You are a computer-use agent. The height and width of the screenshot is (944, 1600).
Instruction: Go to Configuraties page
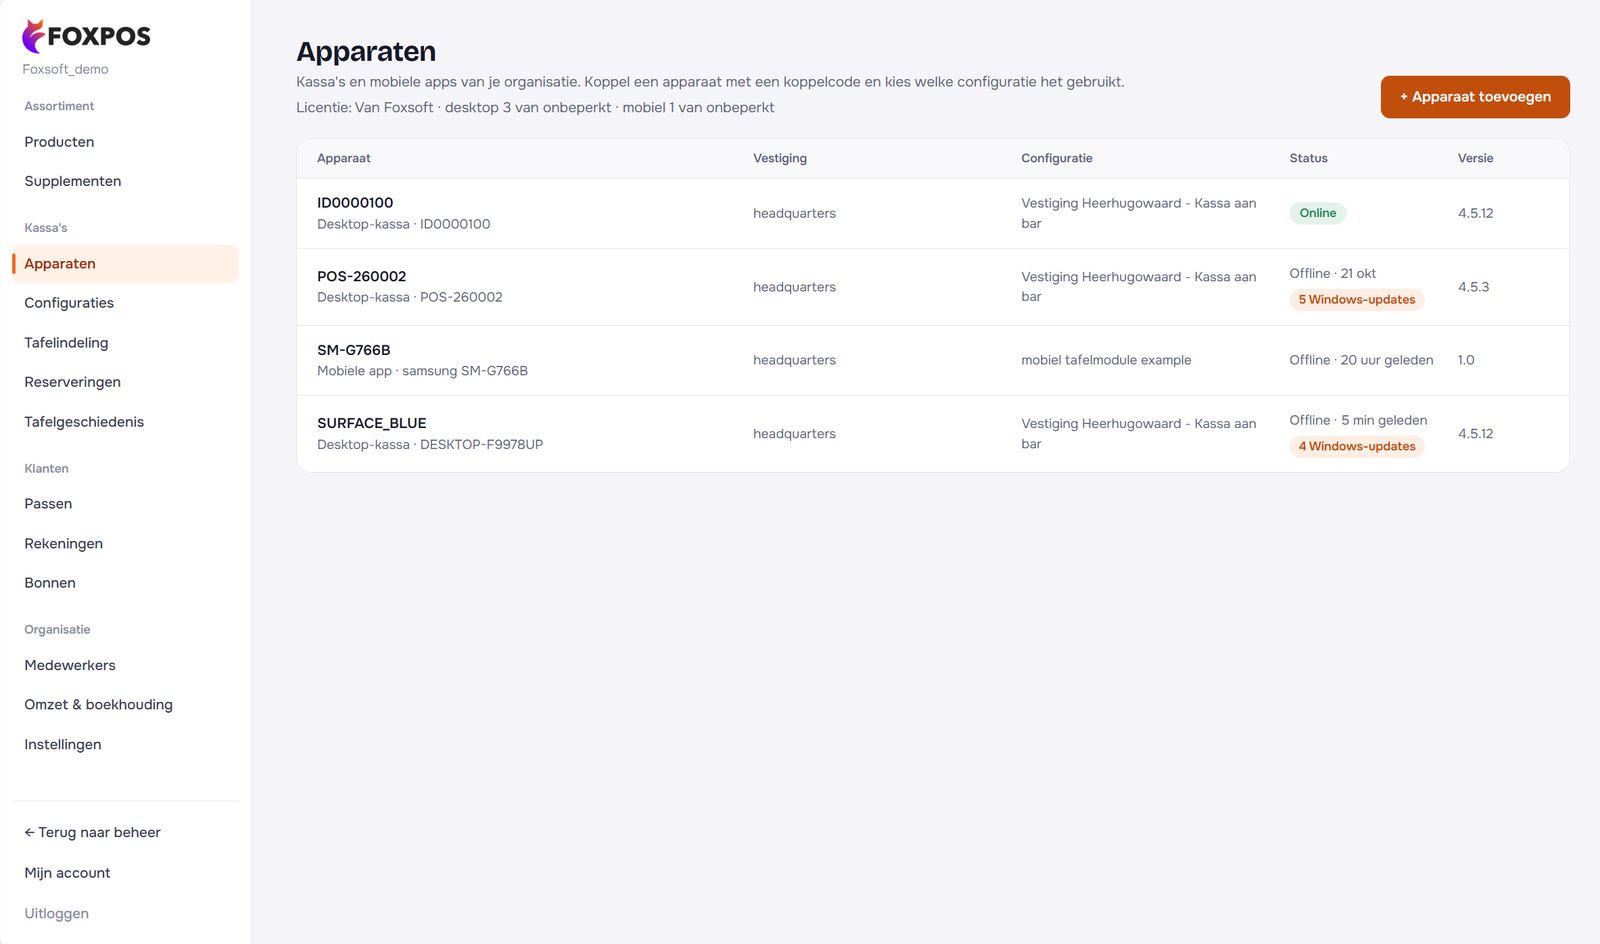click(x=69, y=303)
